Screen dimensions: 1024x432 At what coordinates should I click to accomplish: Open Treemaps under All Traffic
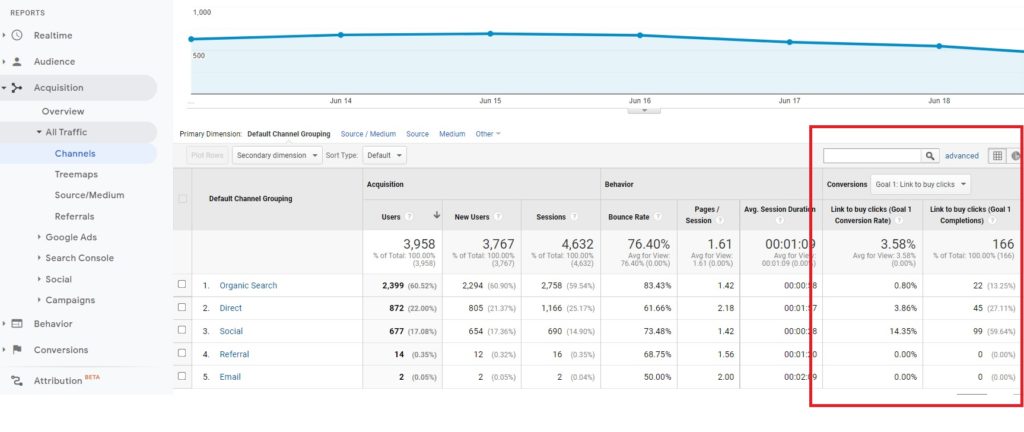click(76, 174)
